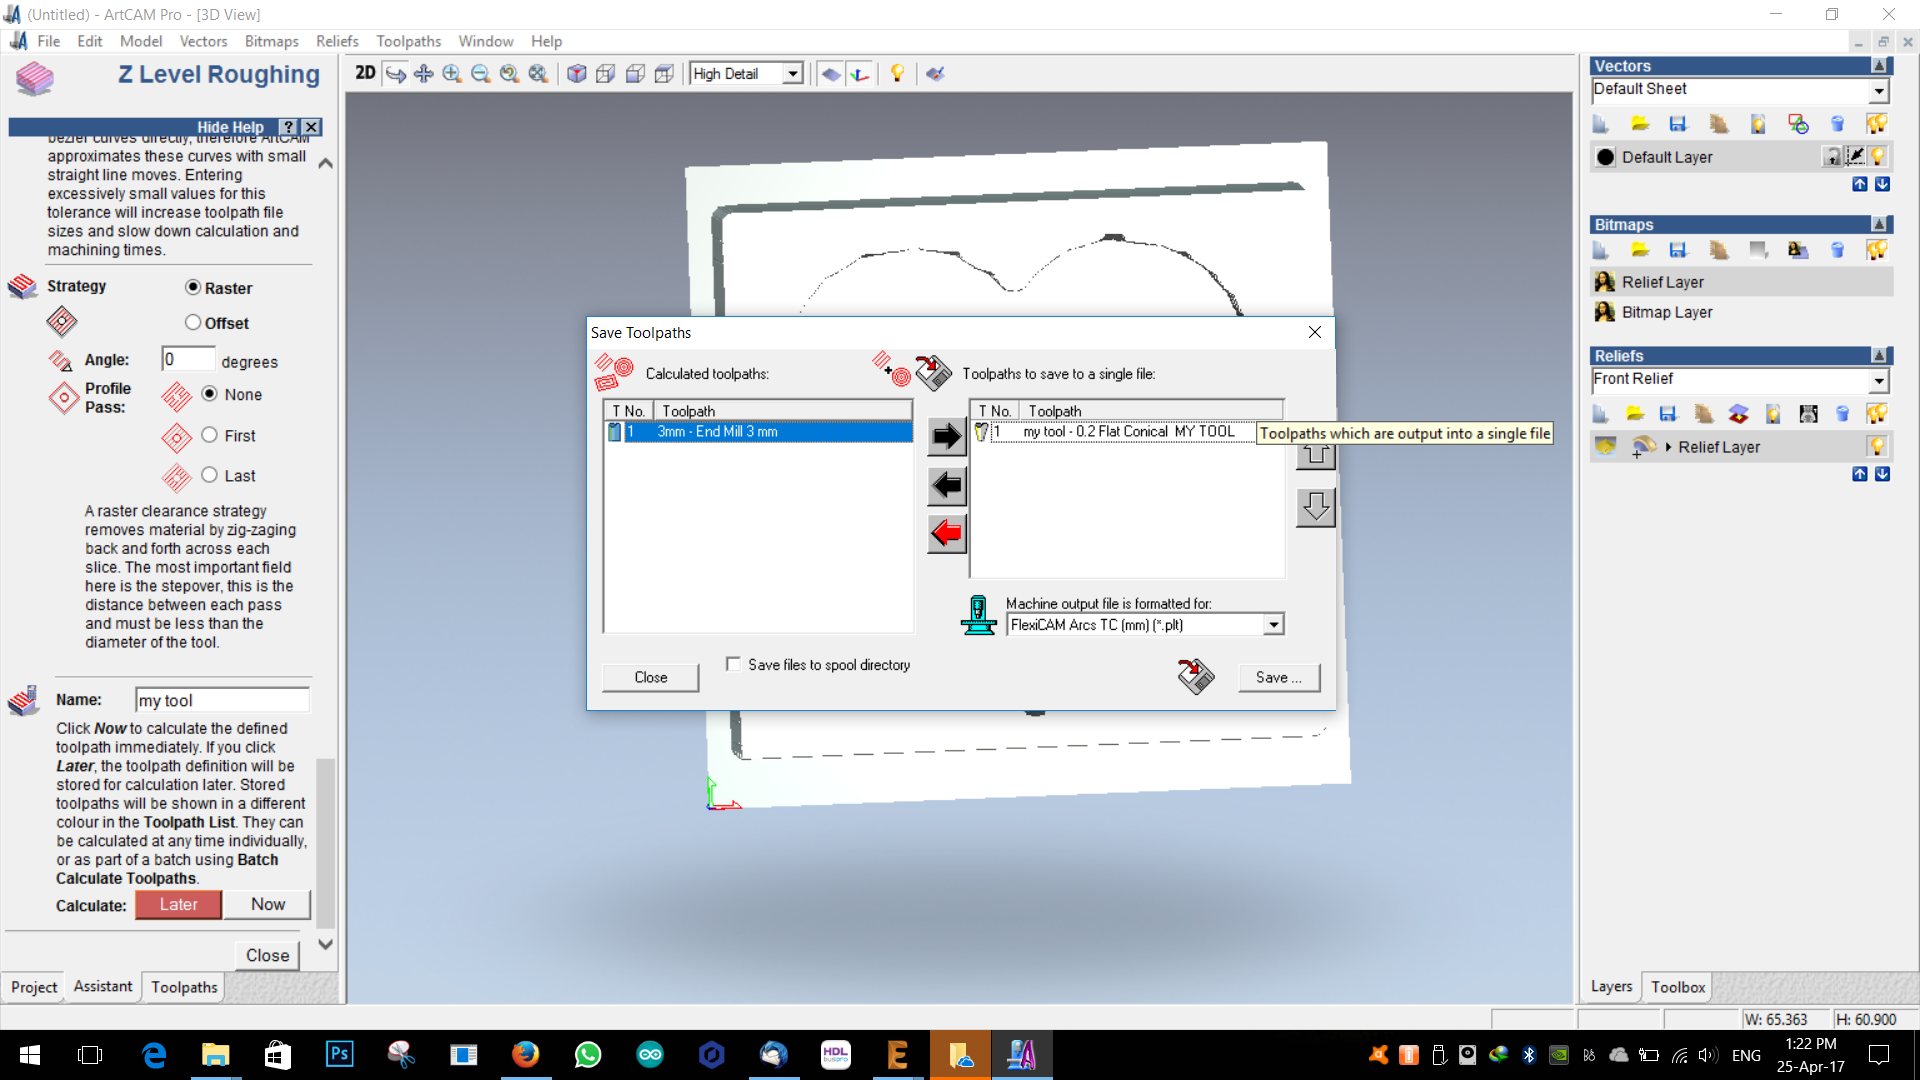The image size is (1920, 1080).
Task: Select the Raster strategy radio button
Action: (x=193, y=287)
